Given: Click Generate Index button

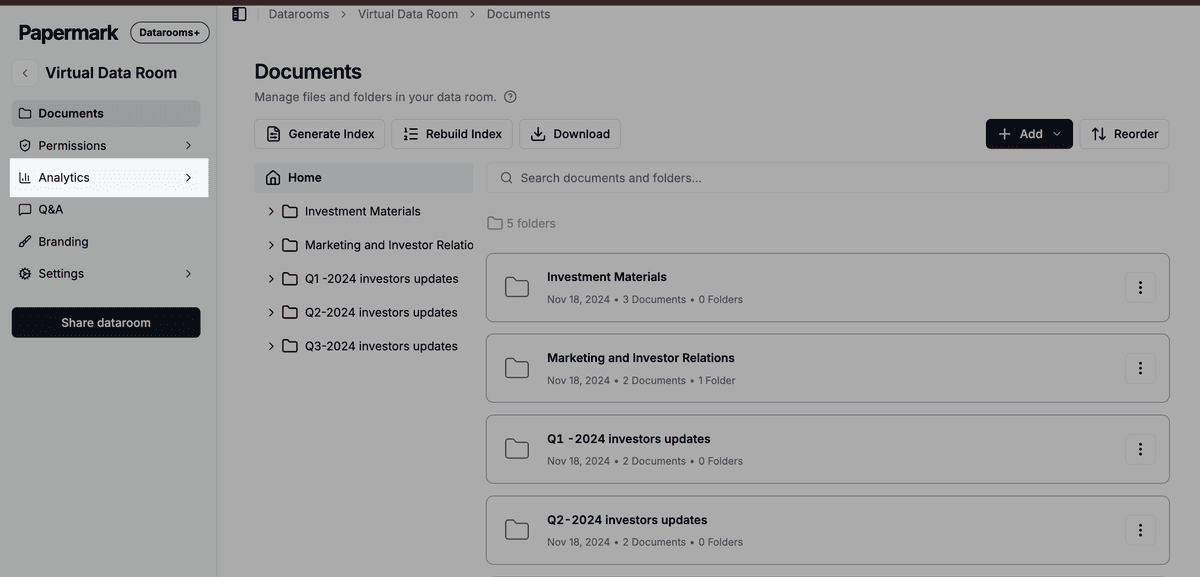Looking at the screenshot, I should (320, 134).
